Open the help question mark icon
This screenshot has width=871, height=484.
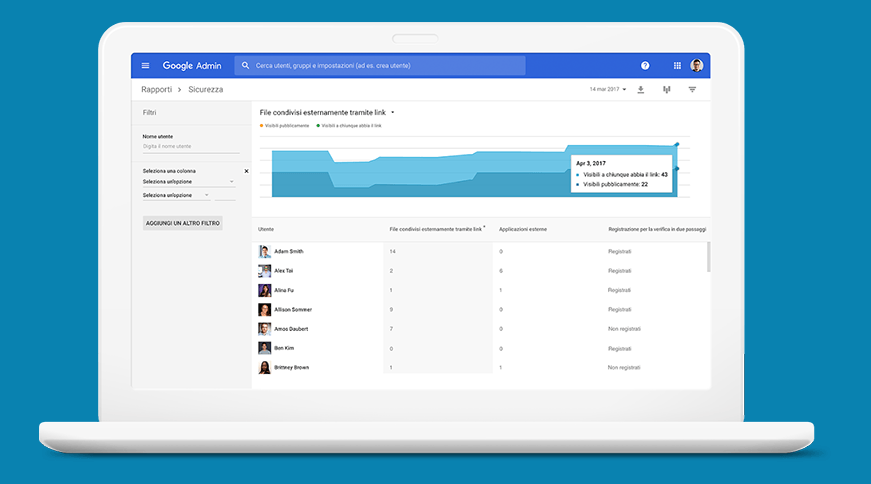click(645, 66)
